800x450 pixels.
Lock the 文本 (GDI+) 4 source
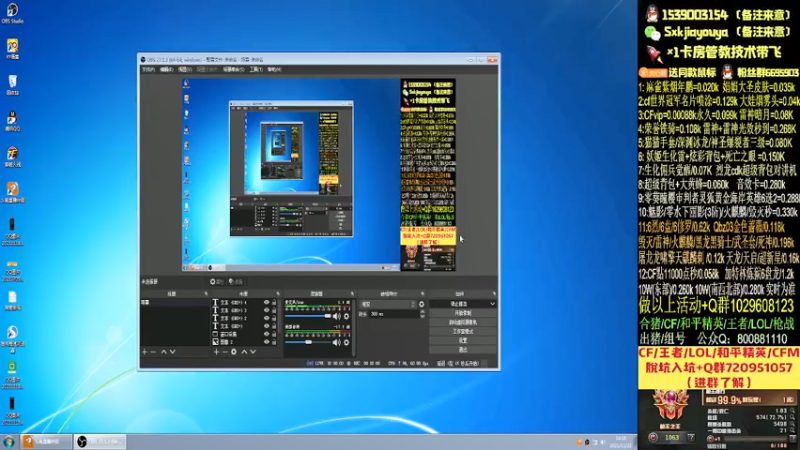(274, 303)
